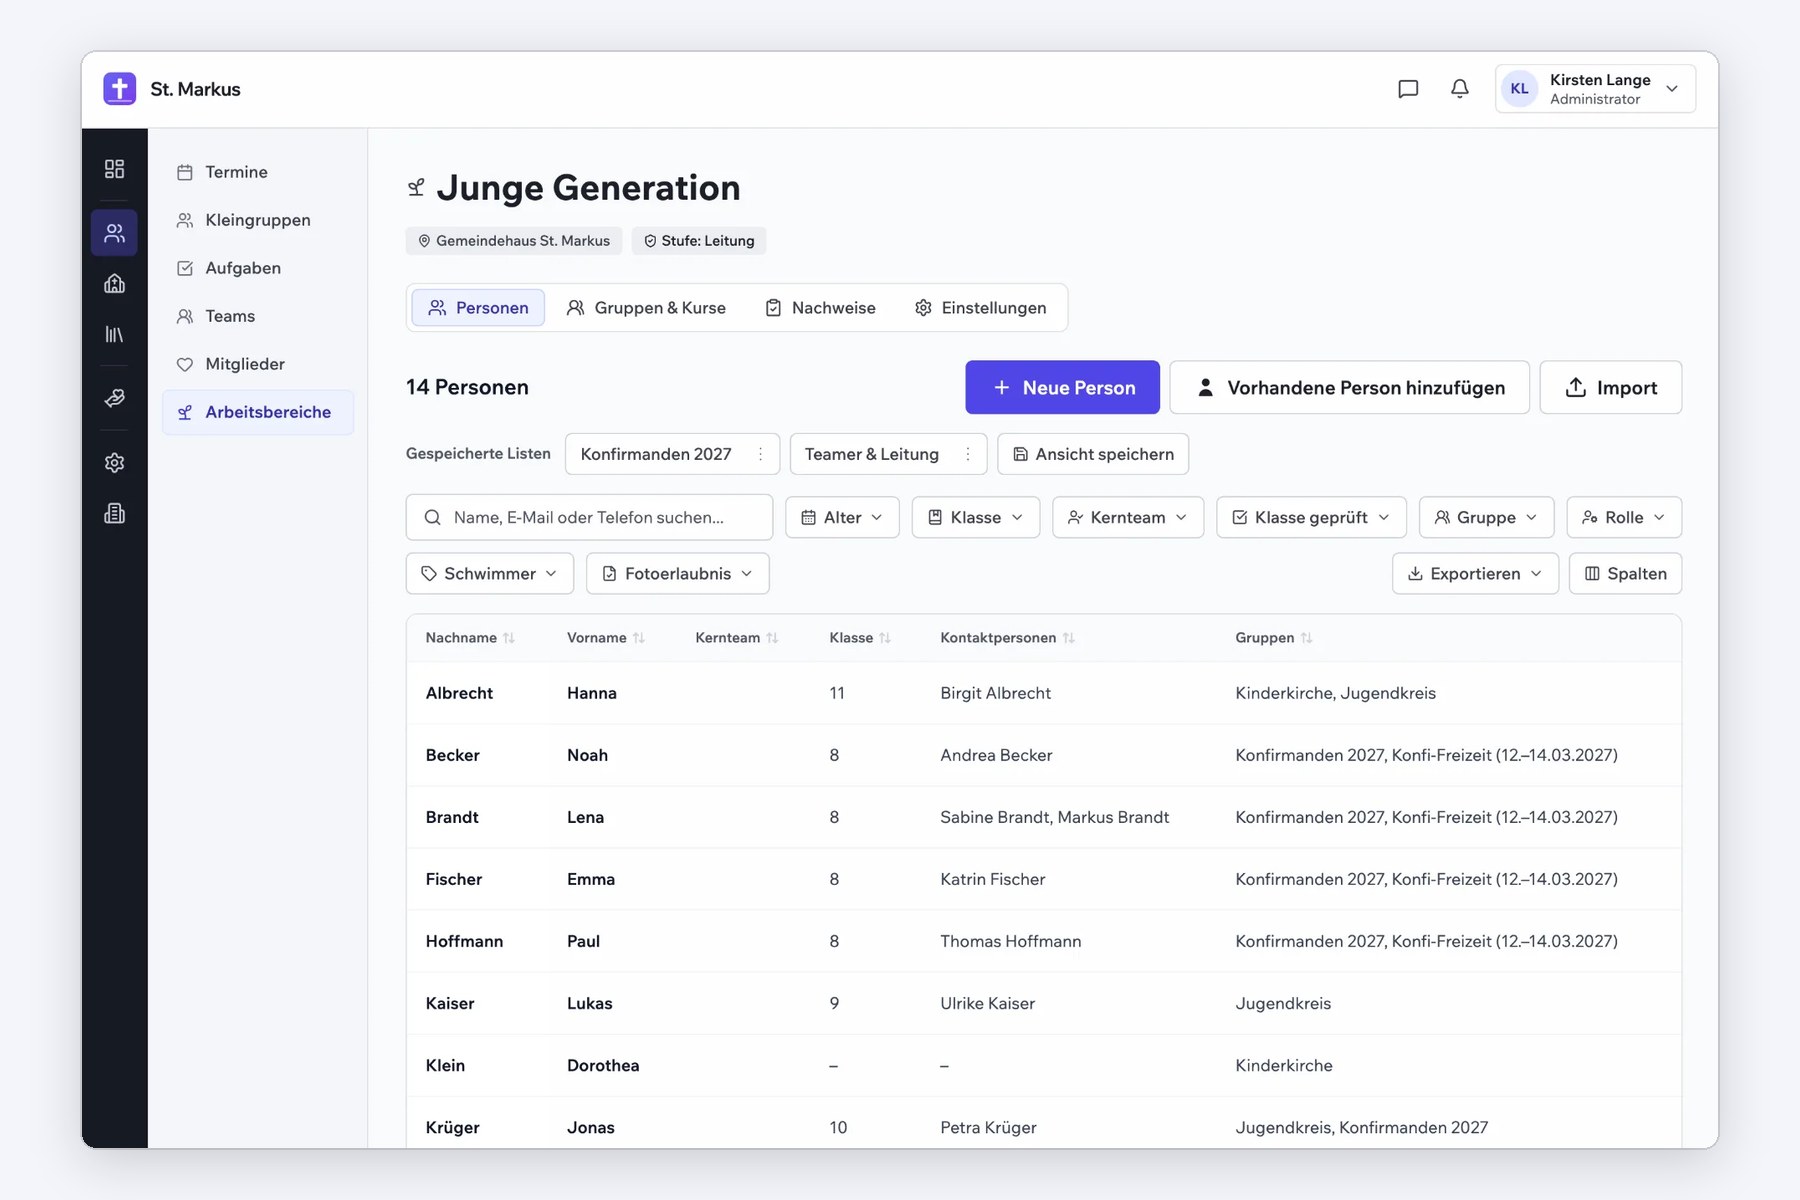Open the dashboard grid icon in dark sidebar
Screen dimensions: 1800x1200
point(114,169)
